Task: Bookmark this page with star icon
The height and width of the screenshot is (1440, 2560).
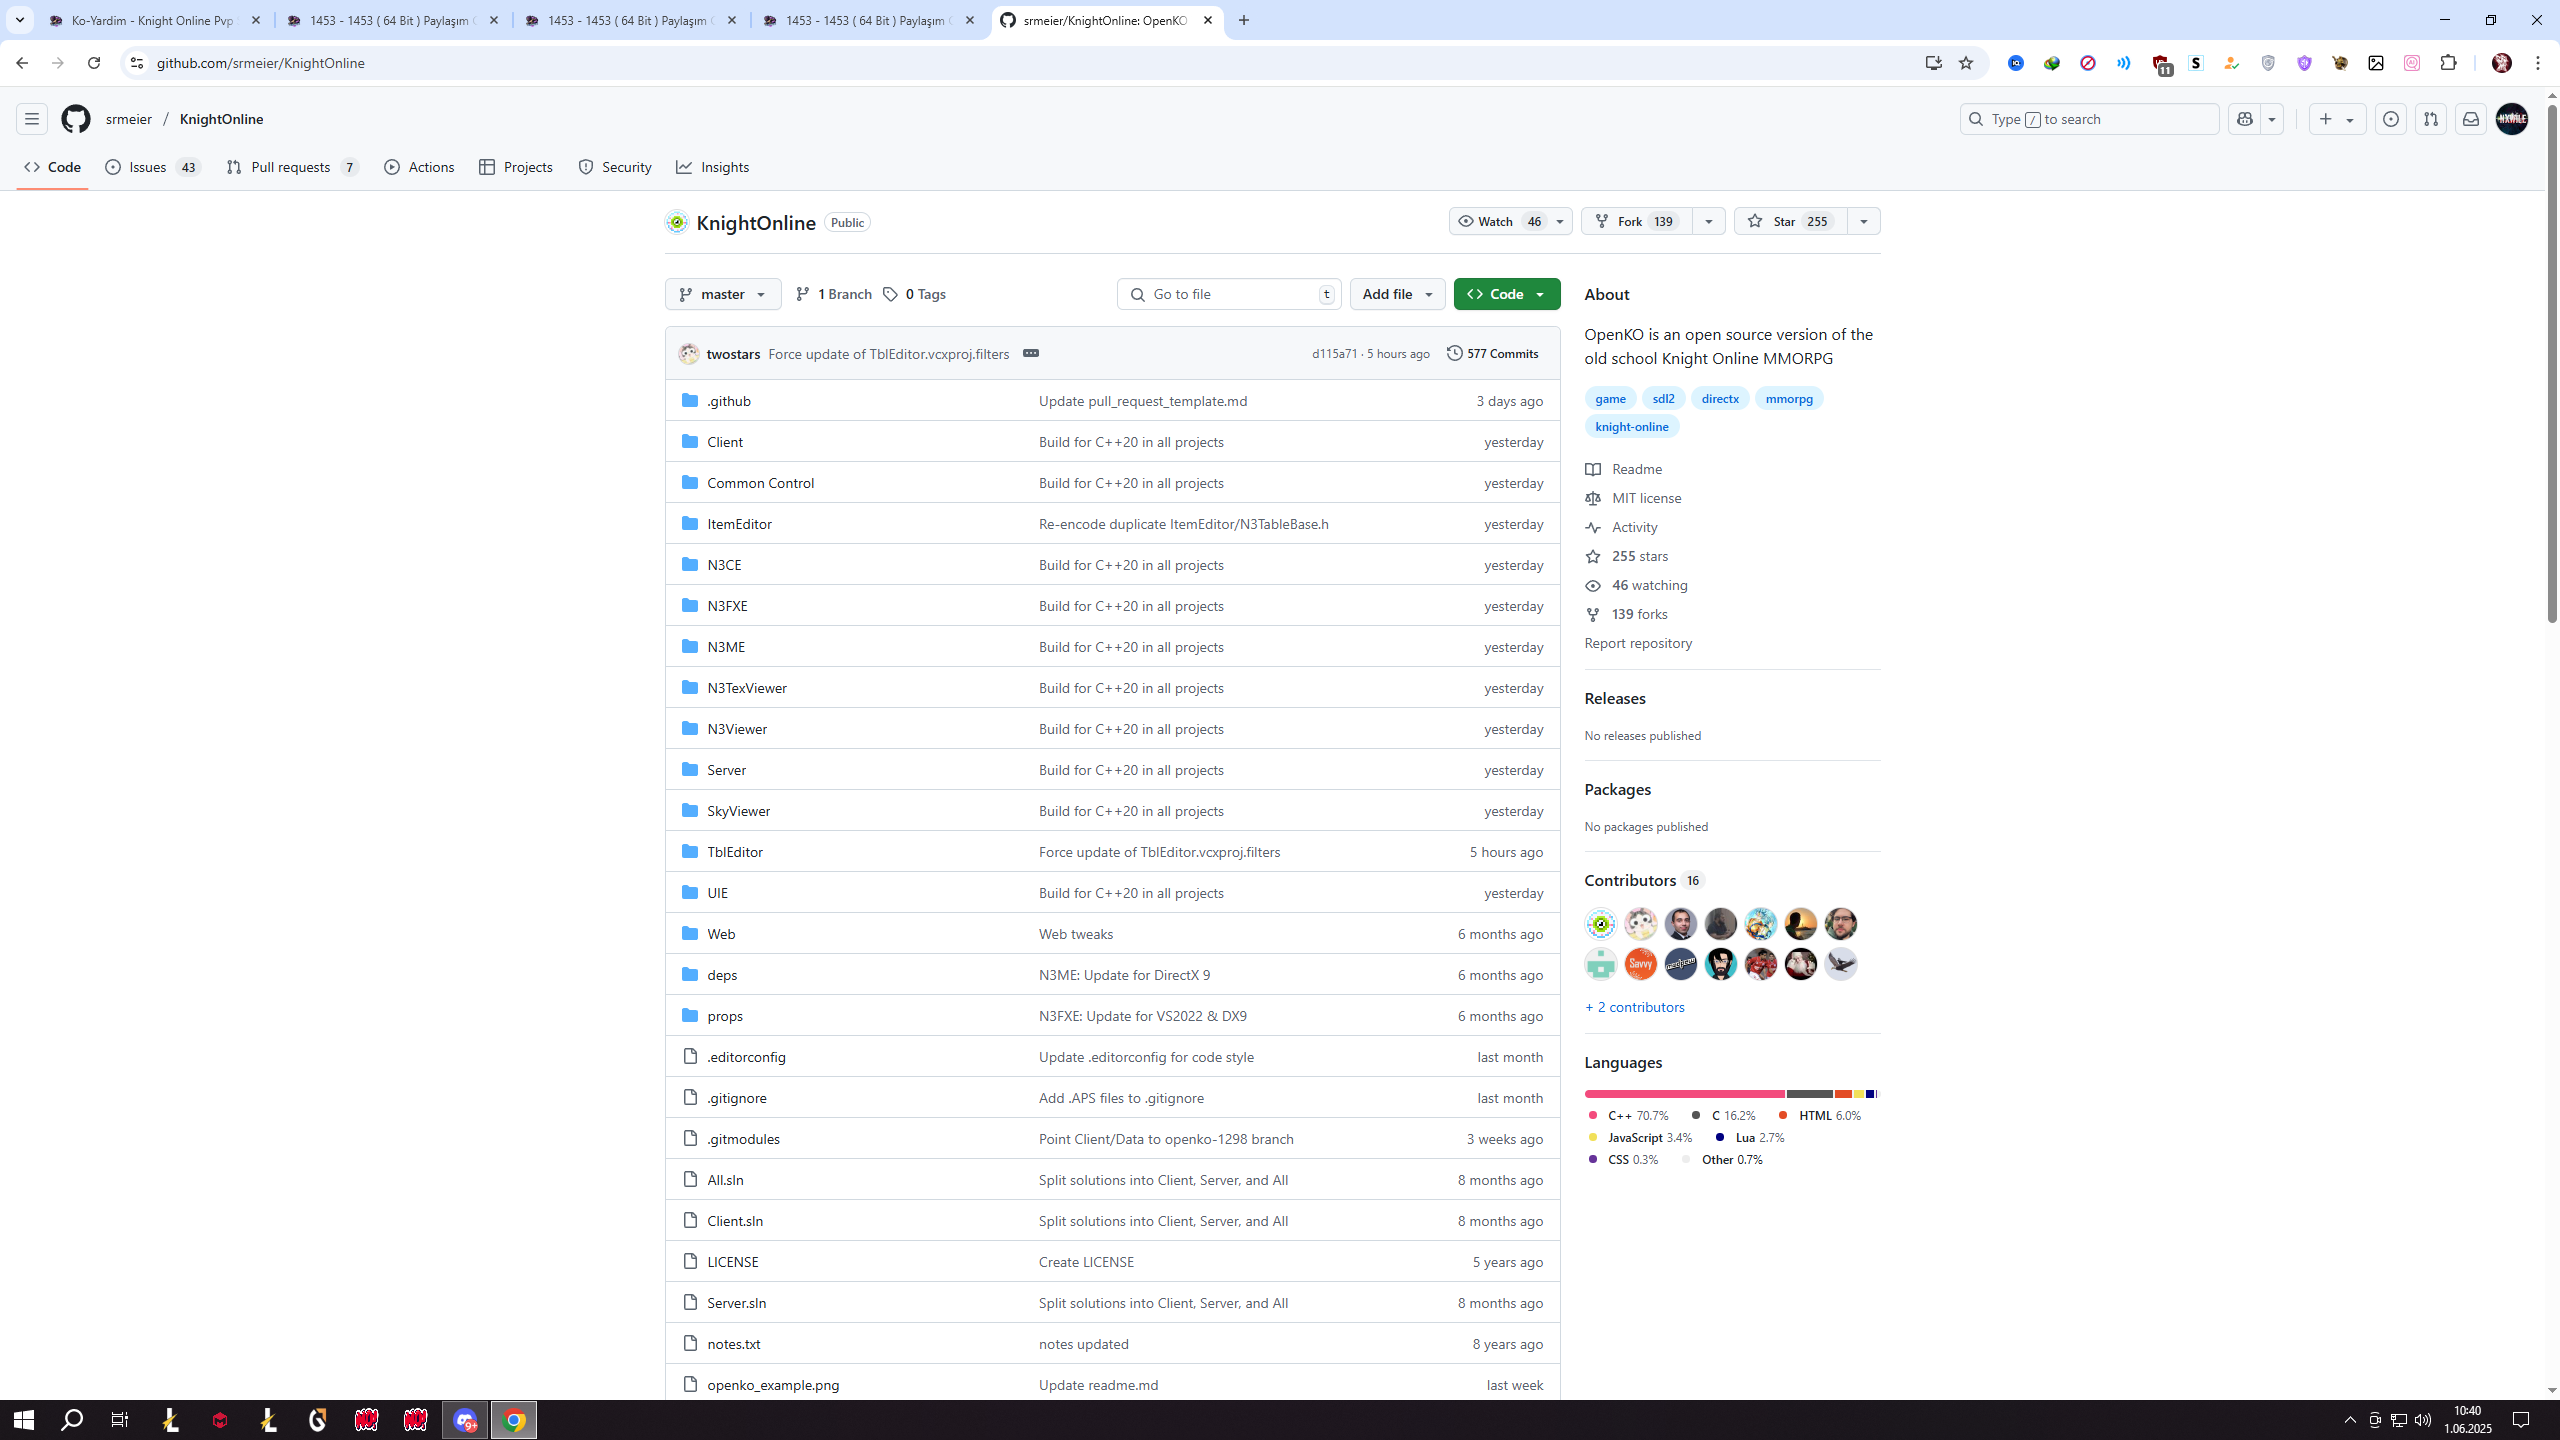Action: (1966, 63)
